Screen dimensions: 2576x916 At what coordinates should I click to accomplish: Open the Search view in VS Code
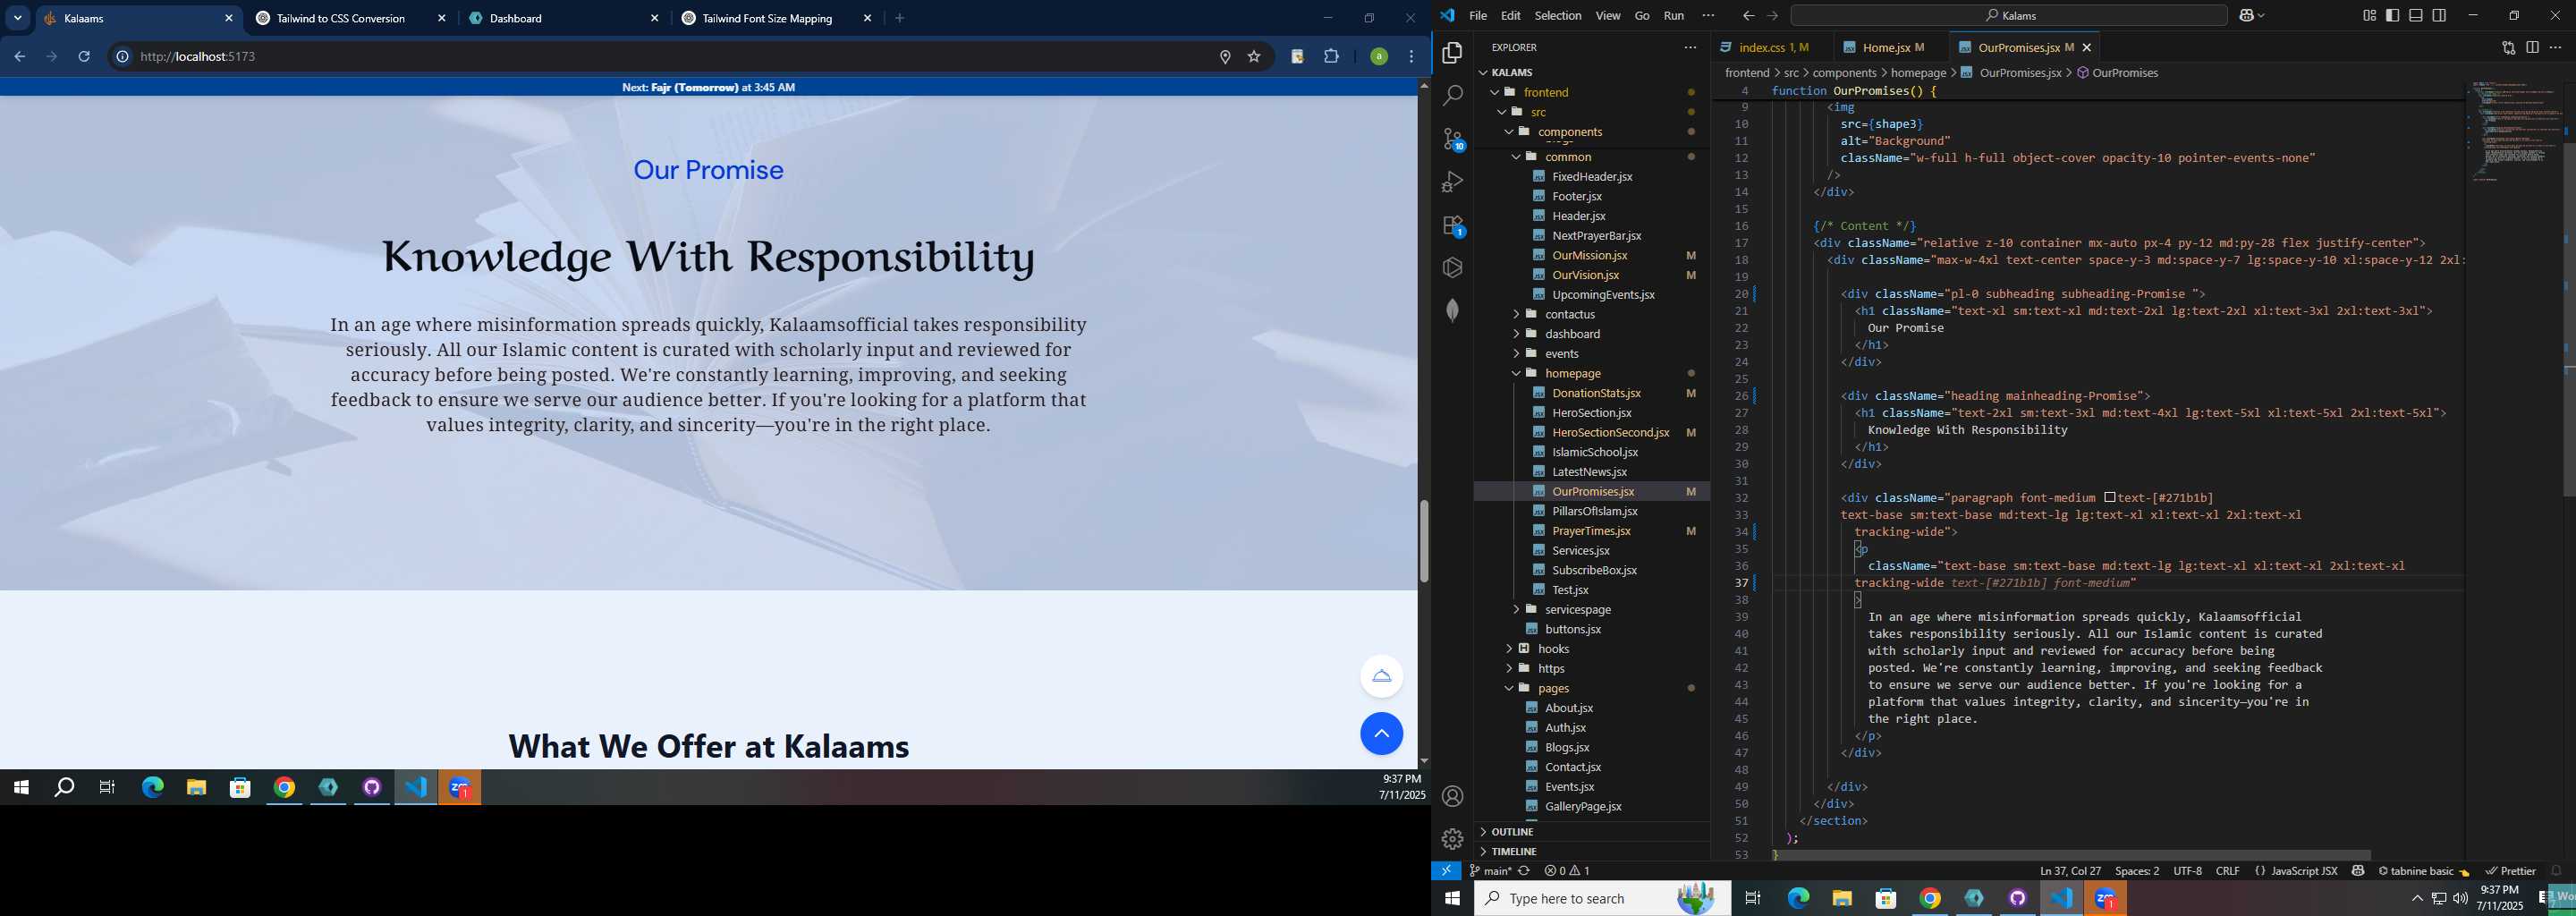1452,96
